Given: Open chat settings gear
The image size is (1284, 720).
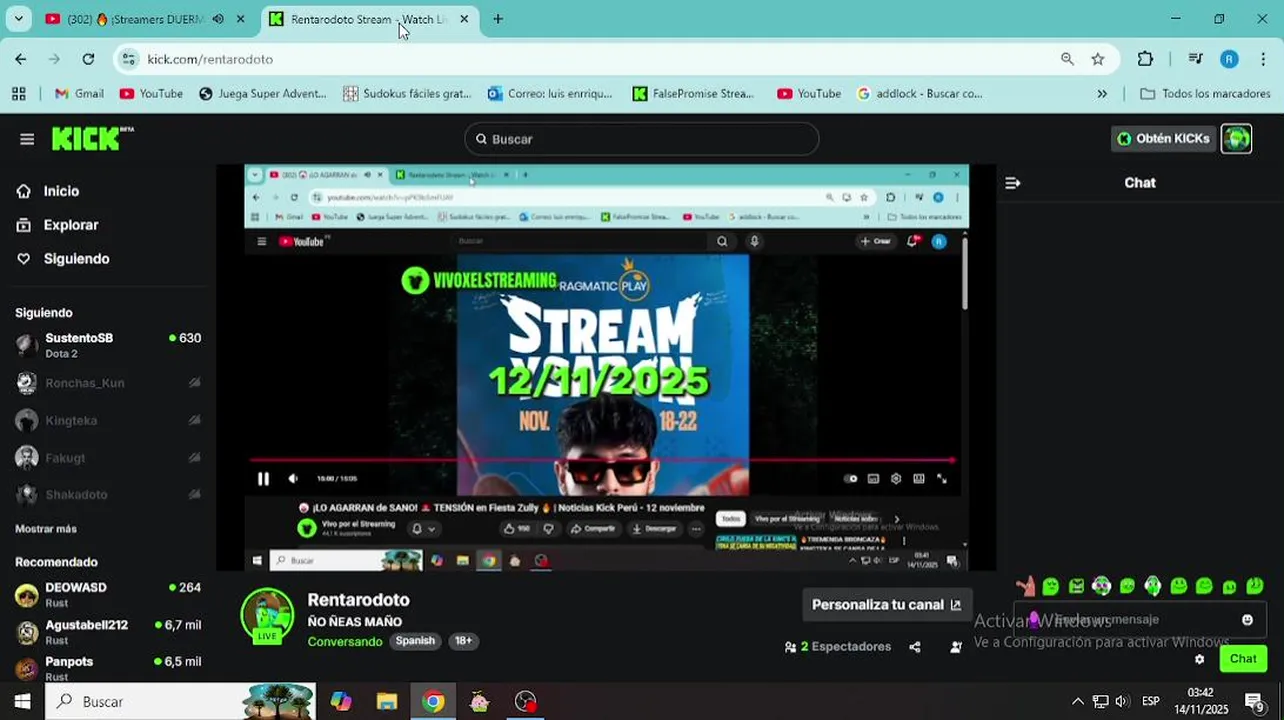Looking at the screenshot, I should (1200, 659).
